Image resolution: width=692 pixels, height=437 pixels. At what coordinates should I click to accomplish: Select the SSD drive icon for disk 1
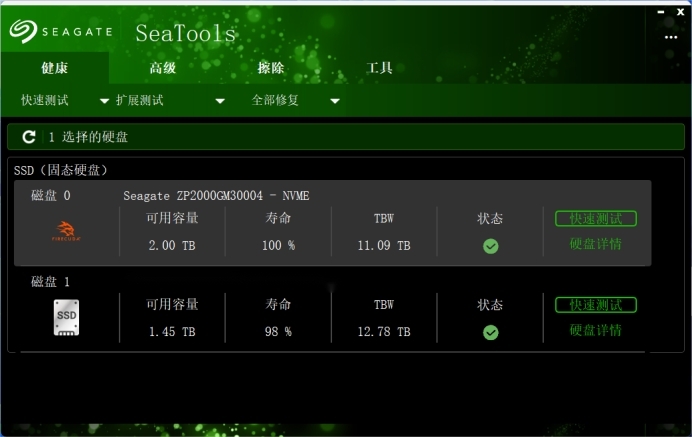pos(66,318)
